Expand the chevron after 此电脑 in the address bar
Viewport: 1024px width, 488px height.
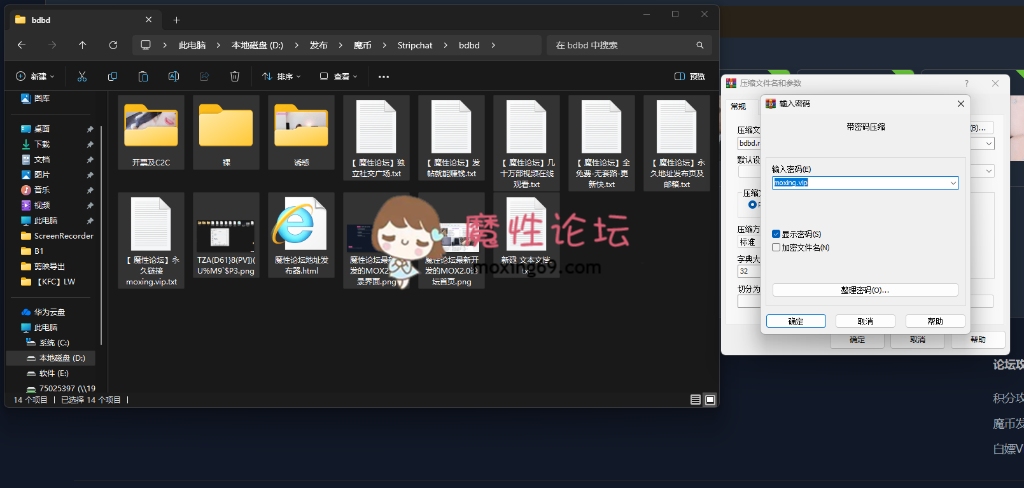tap(220, 45)
